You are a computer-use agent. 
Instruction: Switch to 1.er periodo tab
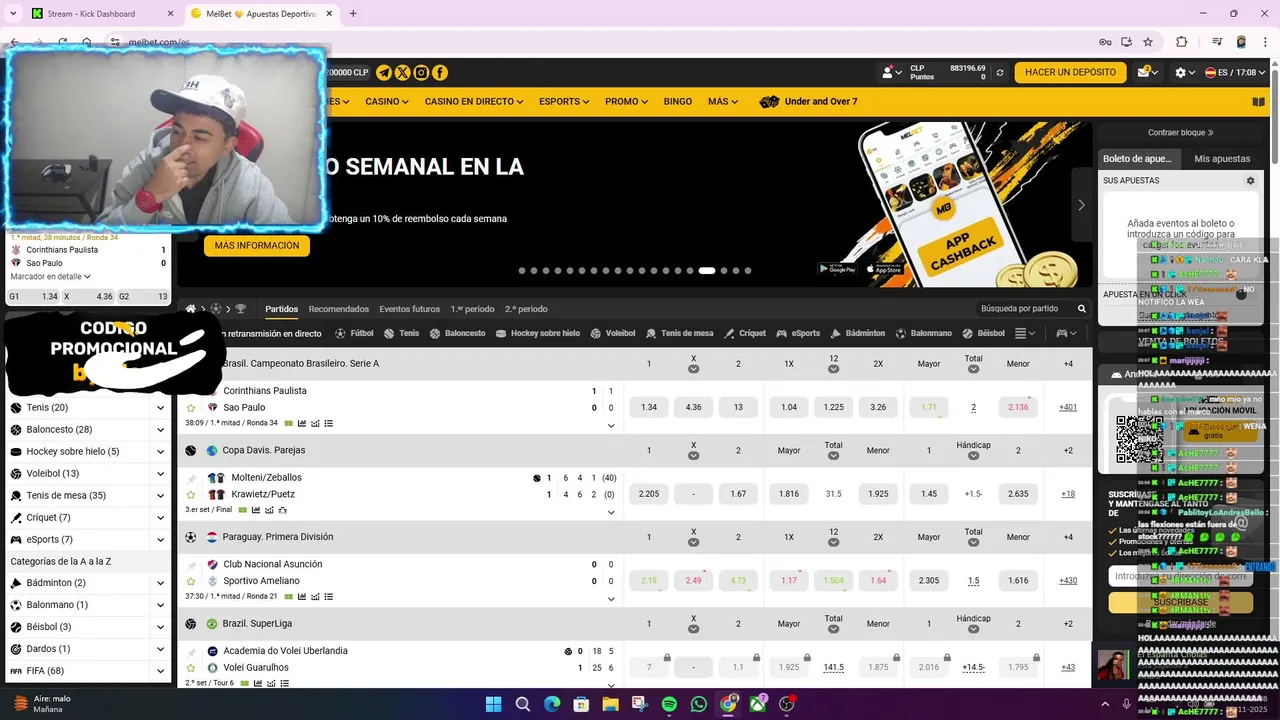[x=472, y=309]
